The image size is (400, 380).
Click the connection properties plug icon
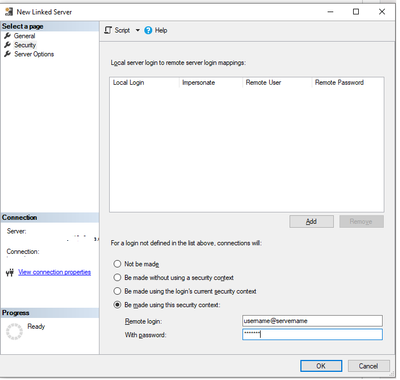[x=10, y=273]
